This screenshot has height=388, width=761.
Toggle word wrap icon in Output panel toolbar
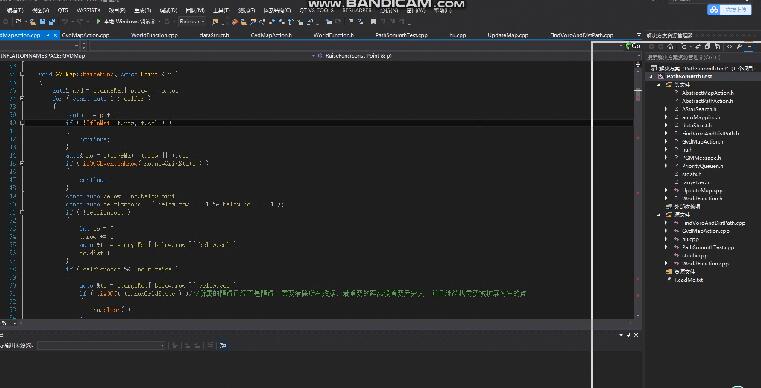coord(223,345)
